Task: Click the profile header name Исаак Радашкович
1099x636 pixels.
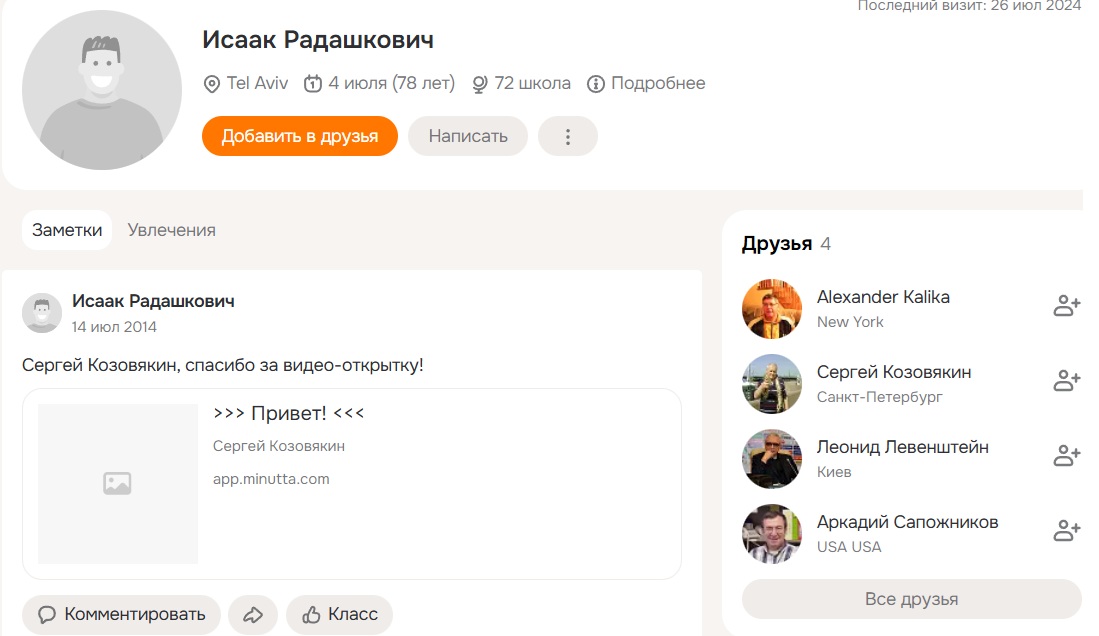Action: (x=318, y=40)
